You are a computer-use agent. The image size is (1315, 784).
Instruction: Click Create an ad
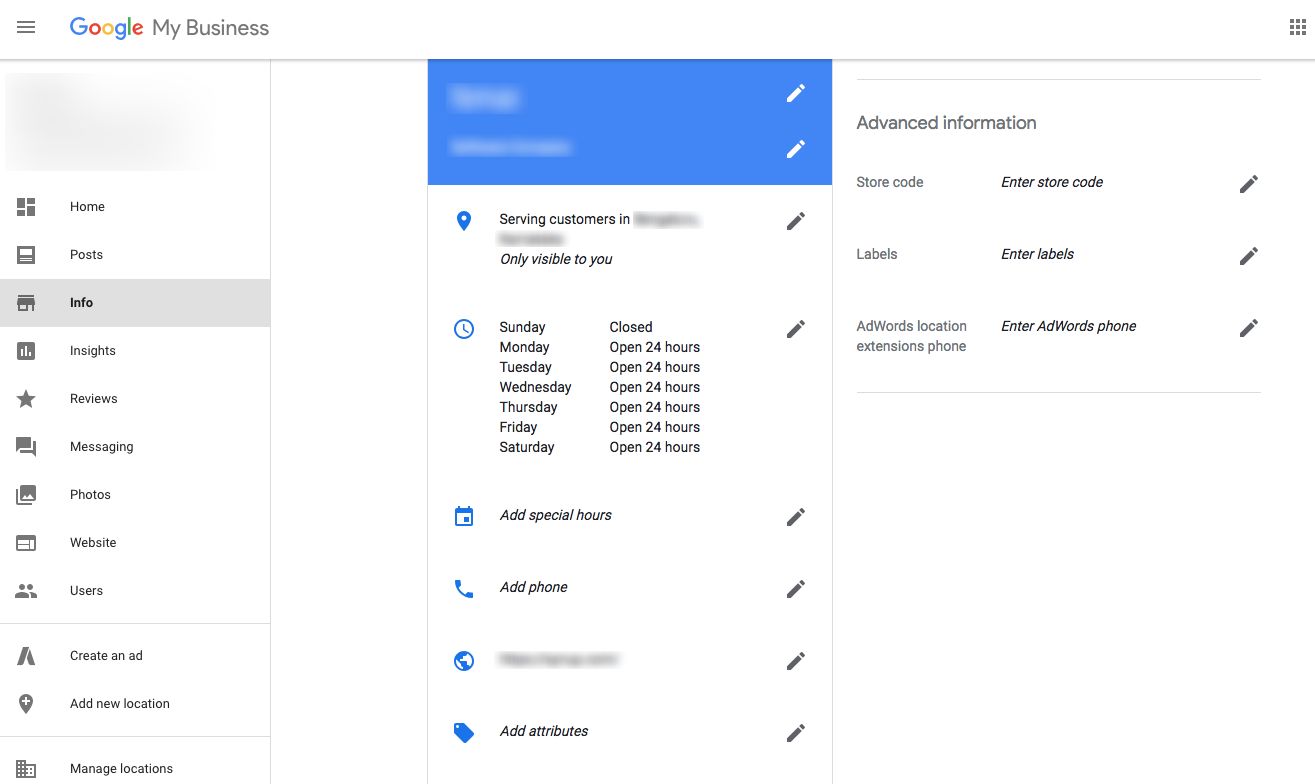(106, 655)
